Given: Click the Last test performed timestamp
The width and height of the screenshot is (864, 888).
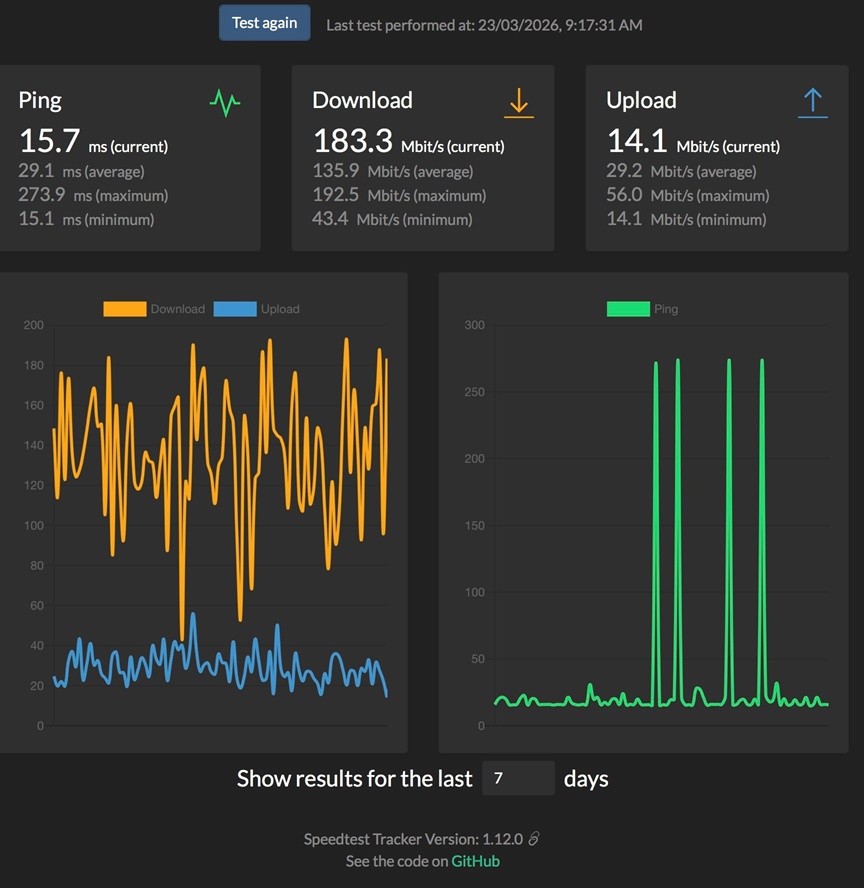Looking at the screenshot, I should pos(484,24).
